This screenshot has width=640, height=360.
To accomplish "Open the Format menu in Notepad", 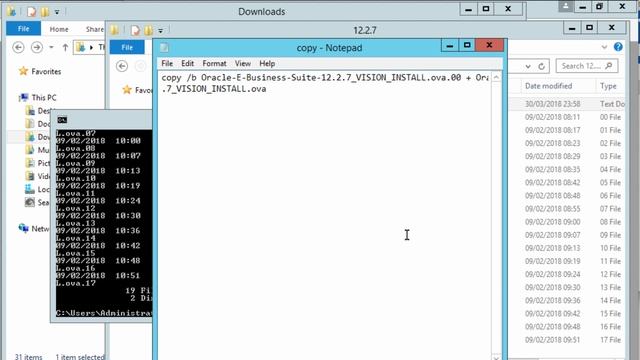I will pos(214,63).
